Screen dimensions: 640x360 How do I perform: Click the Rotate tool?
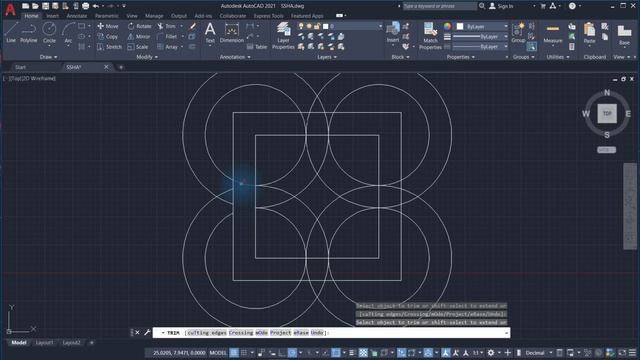point(140,26)
